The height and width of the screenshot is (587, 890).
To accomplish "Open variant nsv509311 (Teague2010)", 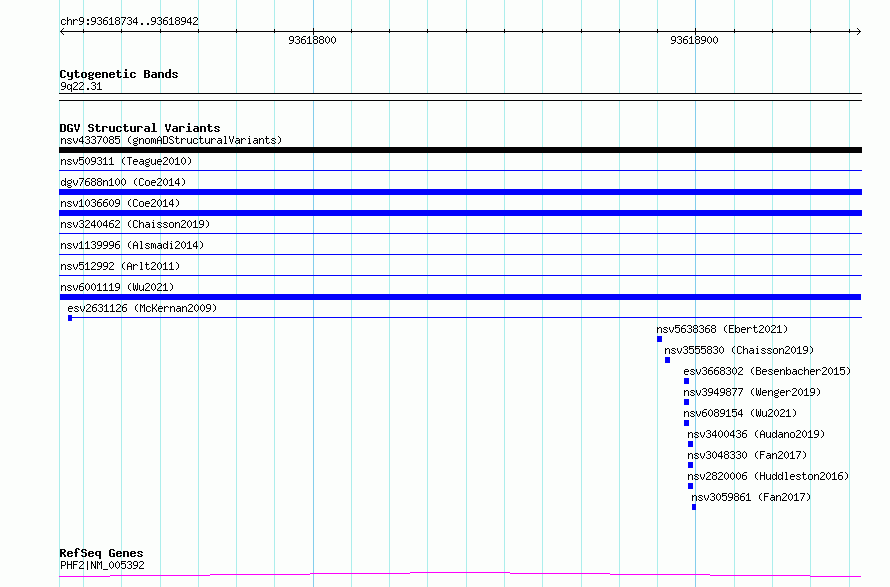I will tap(126, 161).
